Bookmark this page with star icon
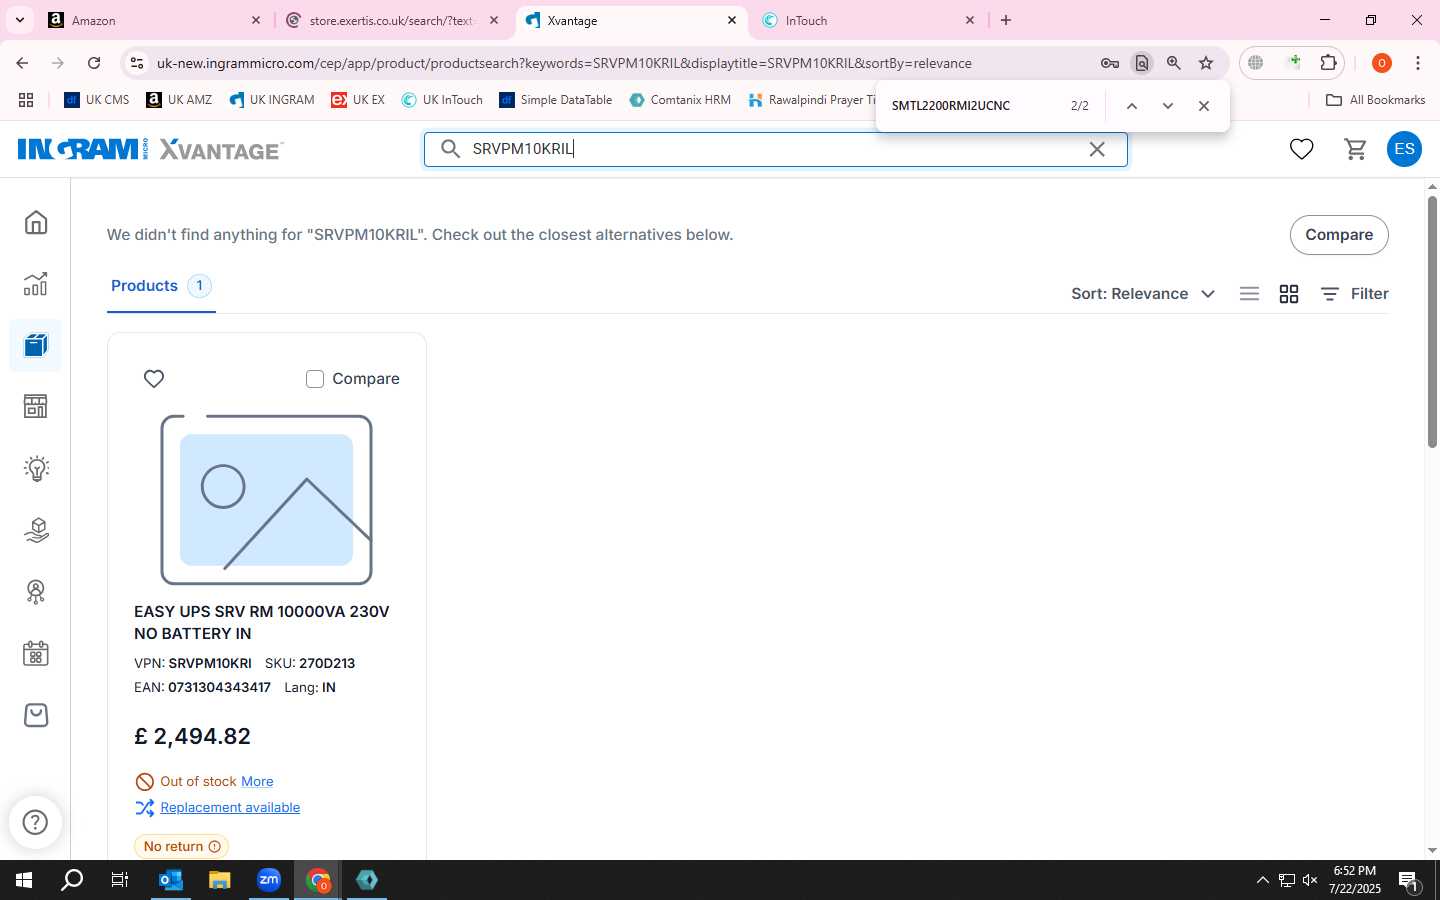The width and height of the screenshot is (1440, 900). click(1206, 63)
